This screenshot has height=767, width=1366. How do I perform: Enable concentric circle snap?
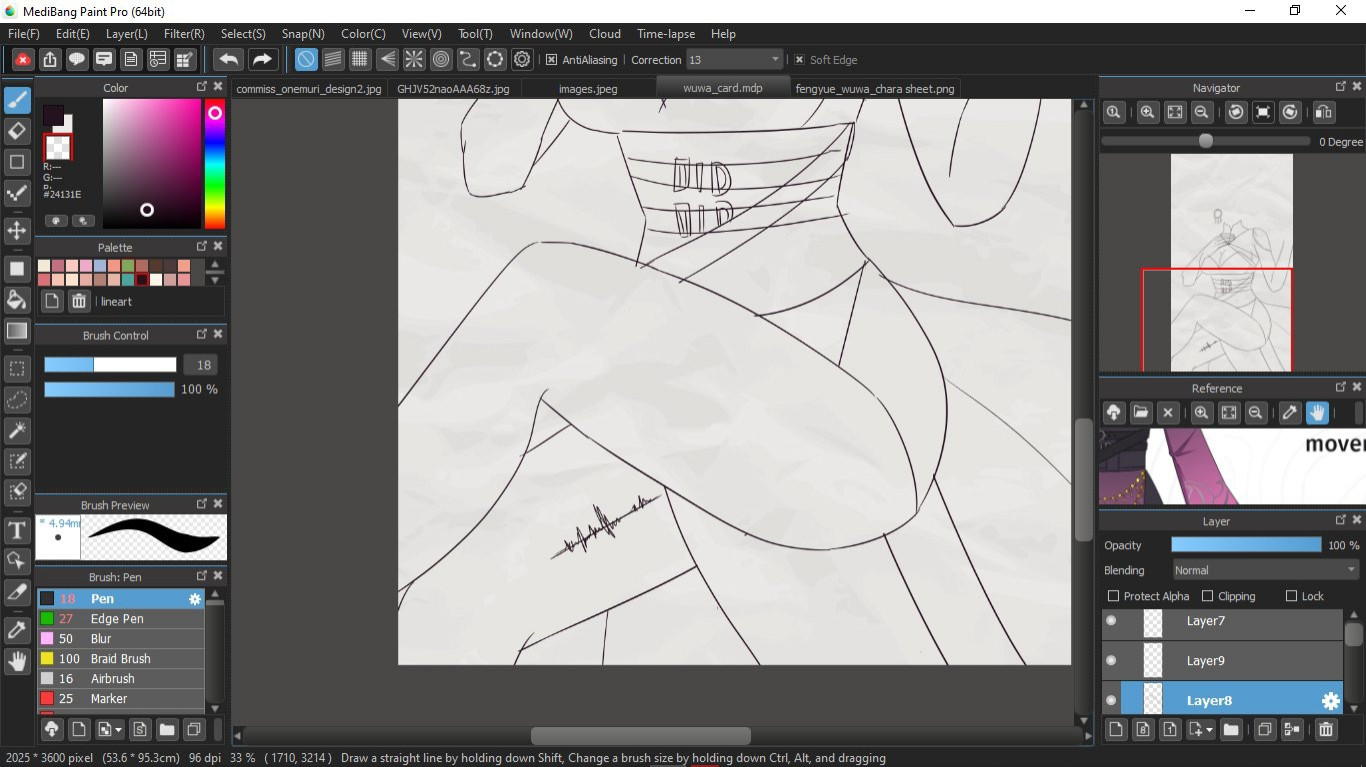(441, 60)
